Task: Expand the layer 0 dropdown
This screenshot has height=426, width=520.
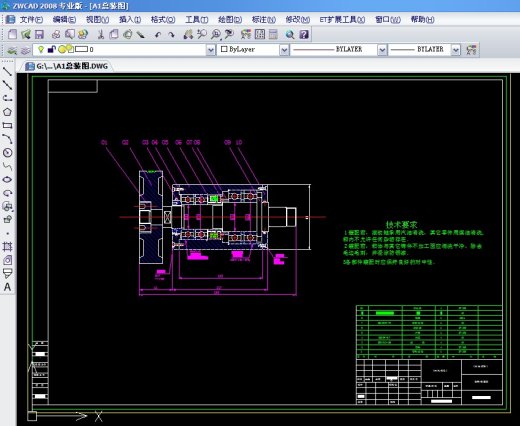Action: [210, 50]
